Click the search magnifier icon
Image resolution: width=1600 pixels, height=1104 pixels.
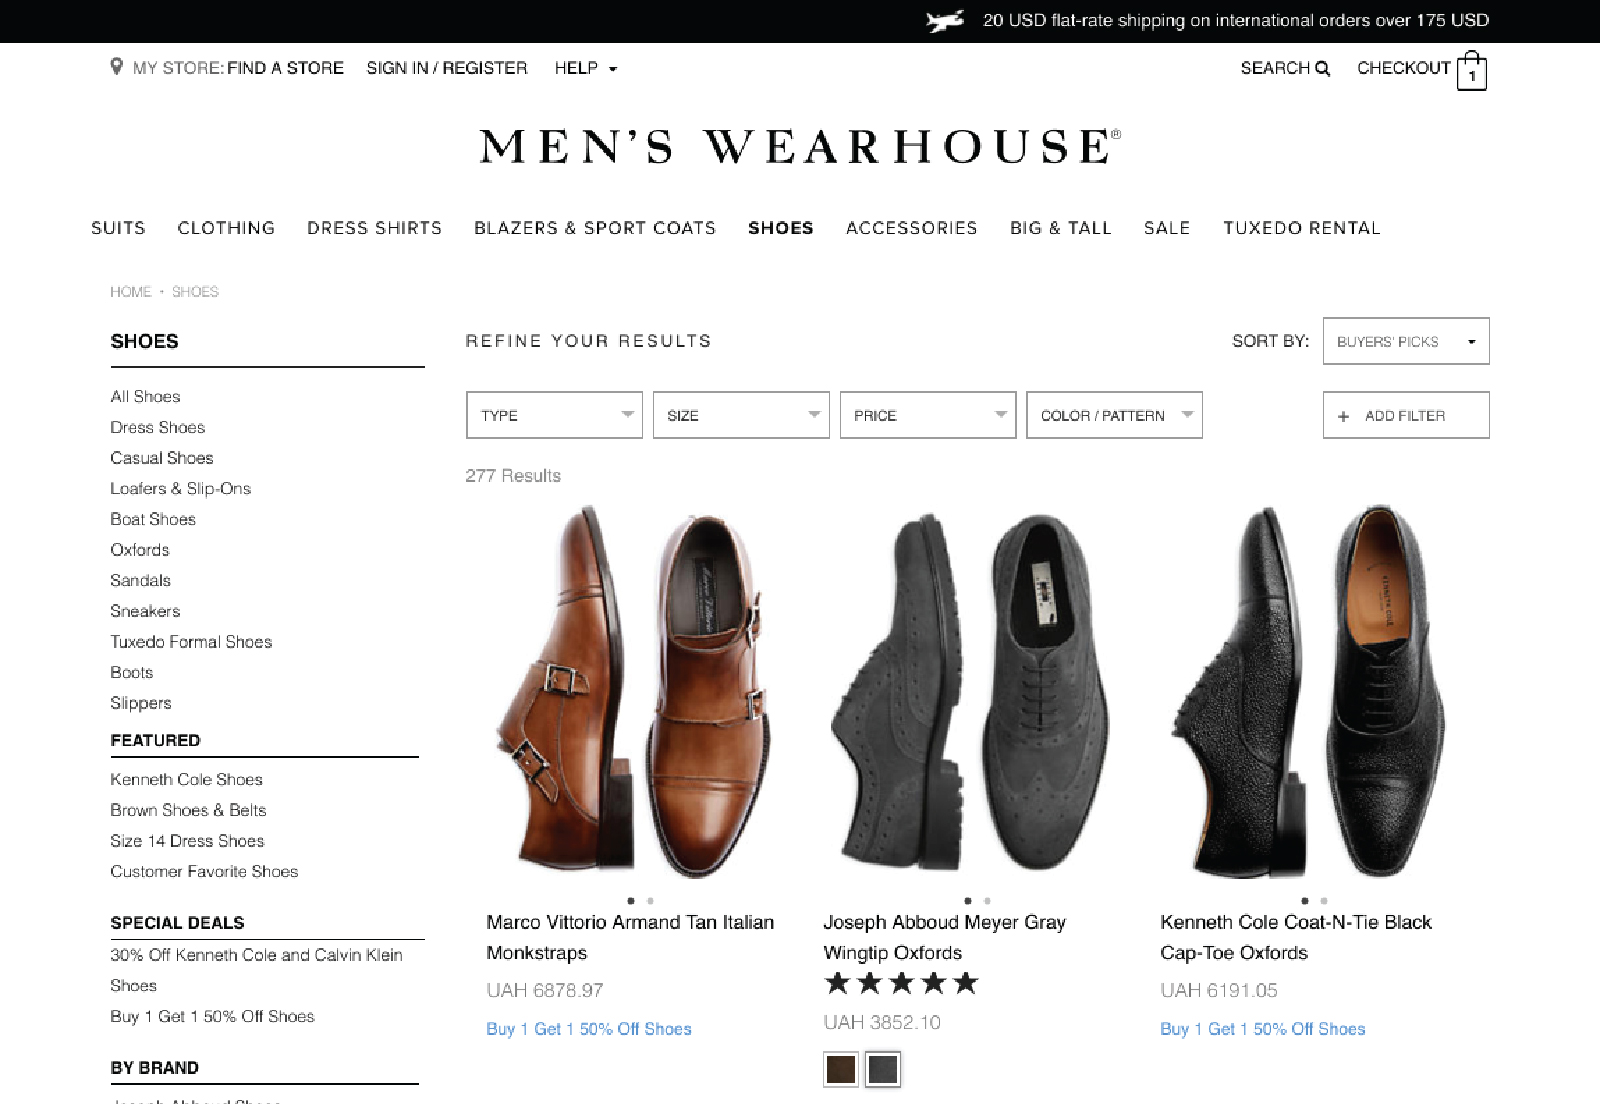coord(1322,68)
